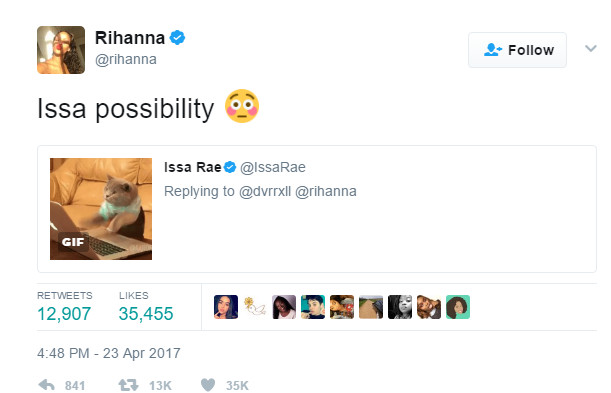Open Issa Rae's name in the quoted tweet
Viewport: 611px width, 393px height.
tap(192, 167)
